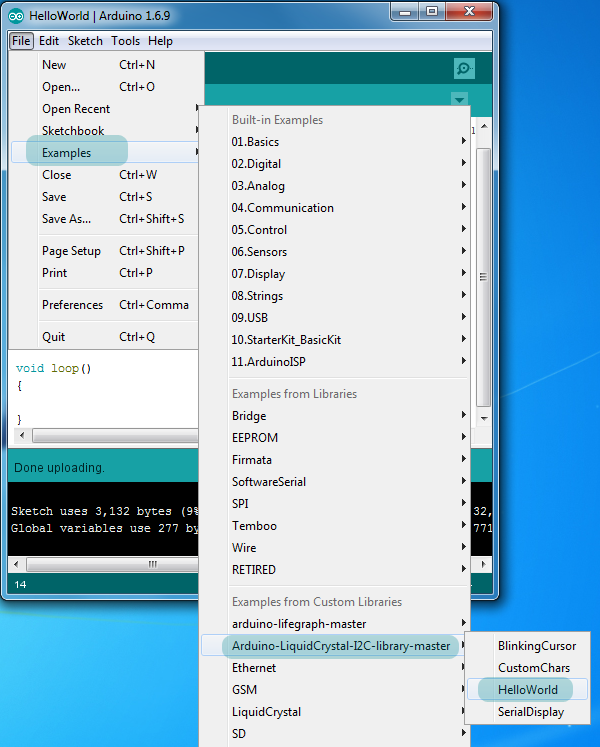Expand 07.Display examples
600x747 pixels.
(x=335, y=274)
